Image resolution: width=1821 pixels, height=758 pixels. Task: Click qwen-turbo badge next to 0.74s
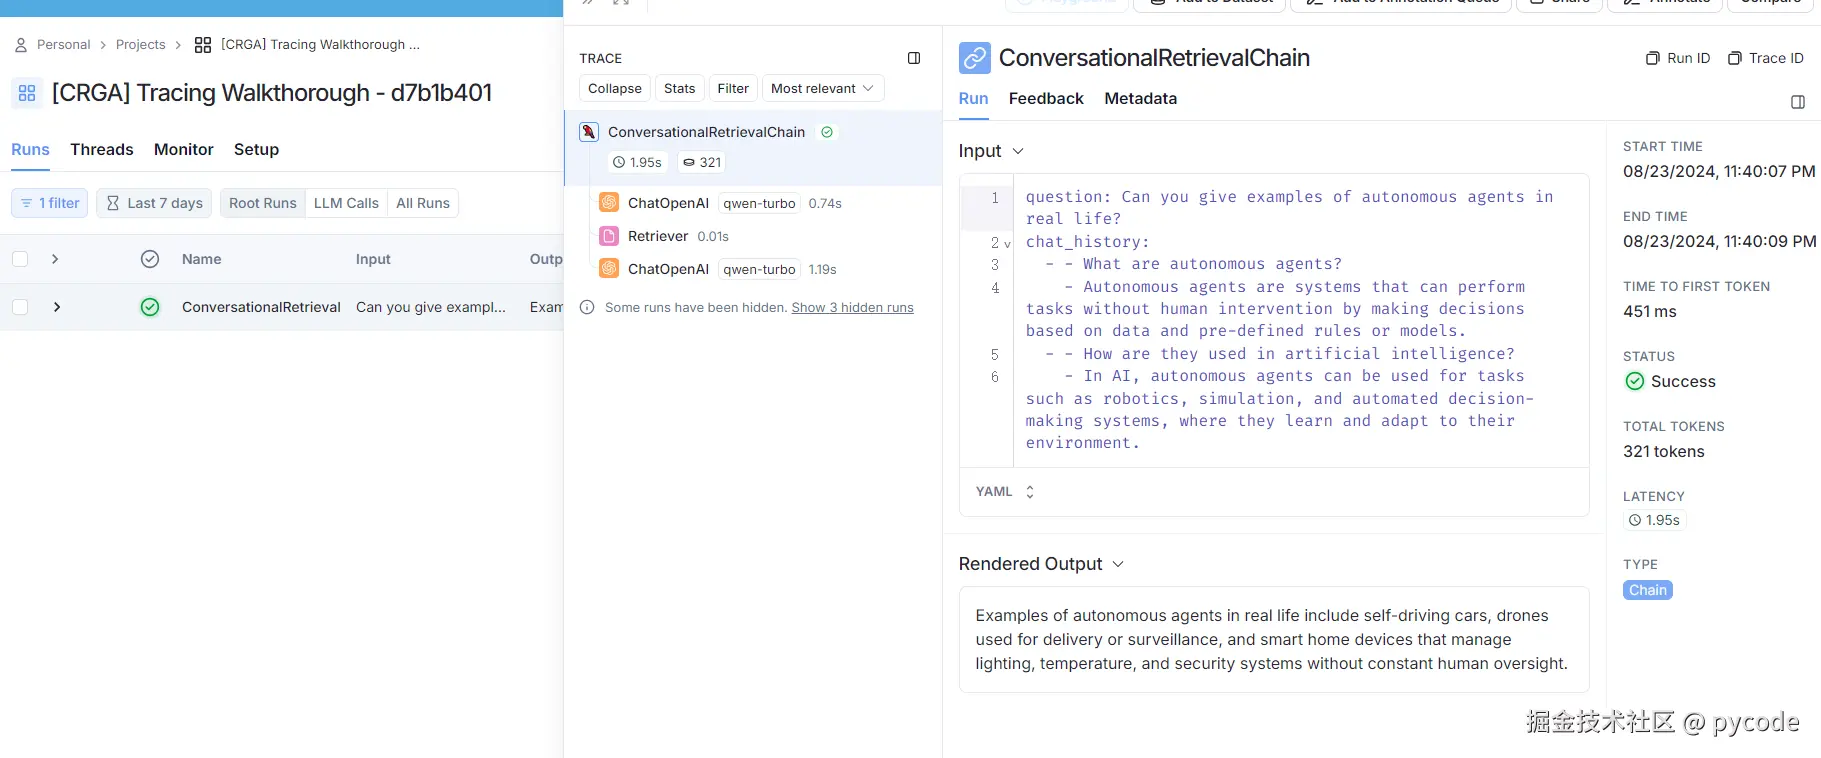click(760, 203)
